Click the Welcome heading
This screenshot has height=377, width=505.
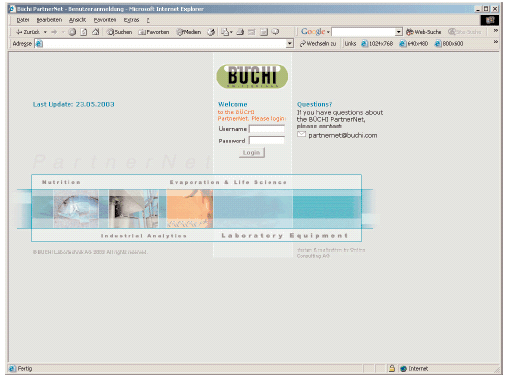(233, 104)
